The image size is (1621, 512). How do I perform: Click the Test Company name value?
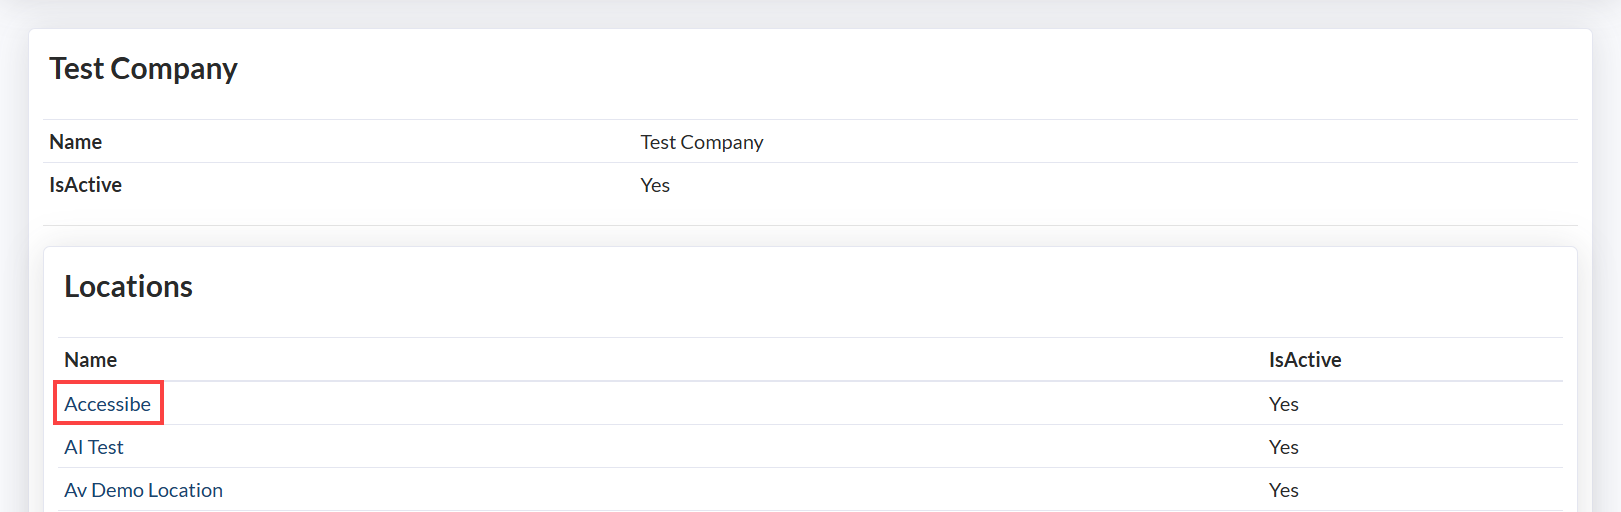(701, 142)
